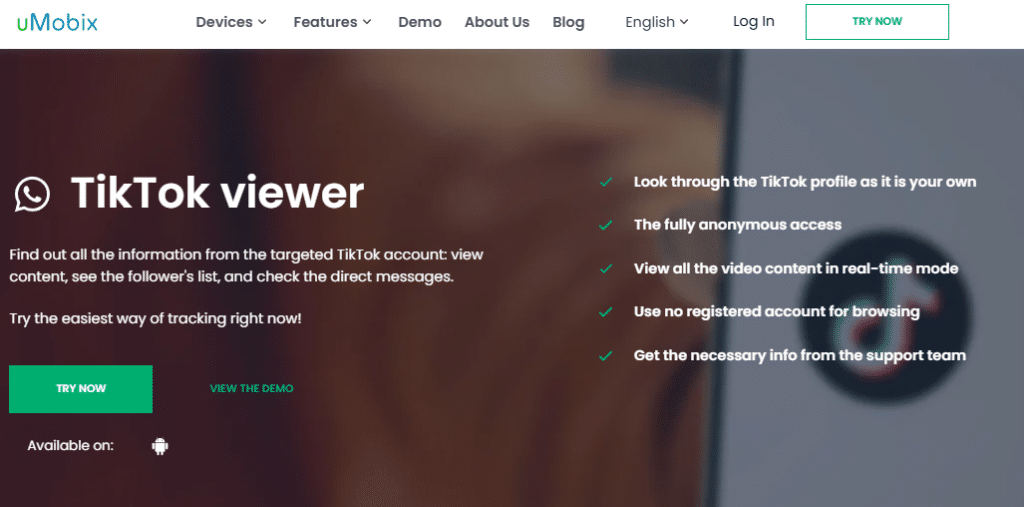Click the WhatsApp icon beside TikTok viewer
This screenshot has width=1024, height=507.
point(32,194)
